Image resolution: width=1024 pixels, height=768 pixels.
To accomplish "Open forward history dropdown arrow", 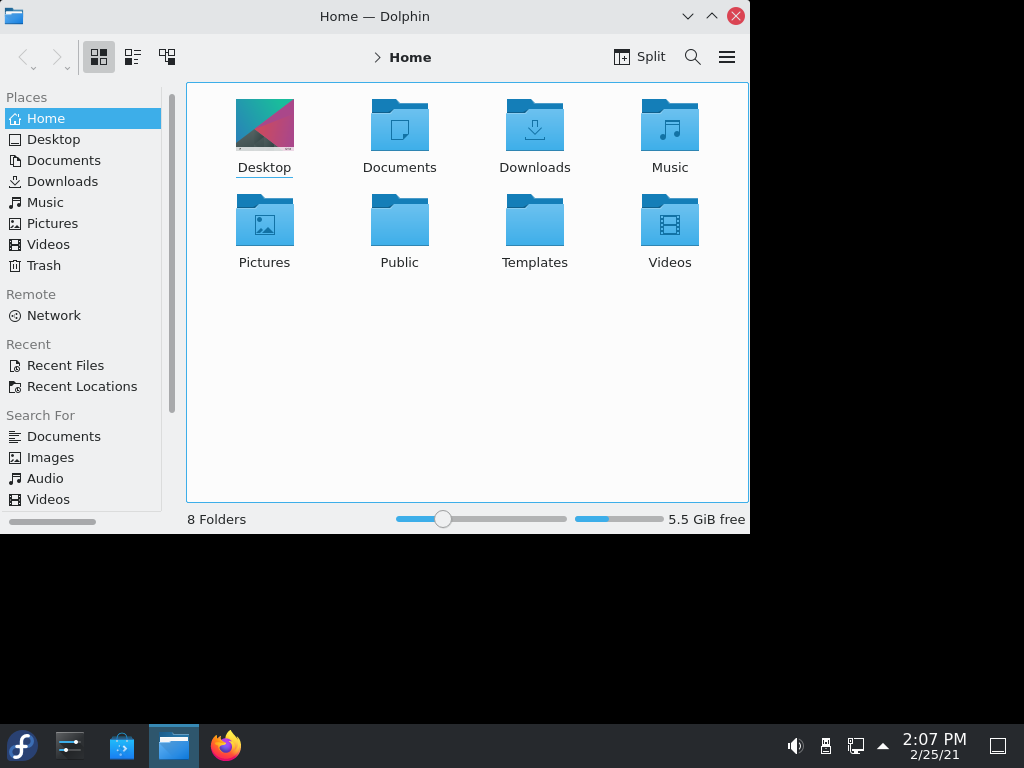I will (x=67, y=68).
